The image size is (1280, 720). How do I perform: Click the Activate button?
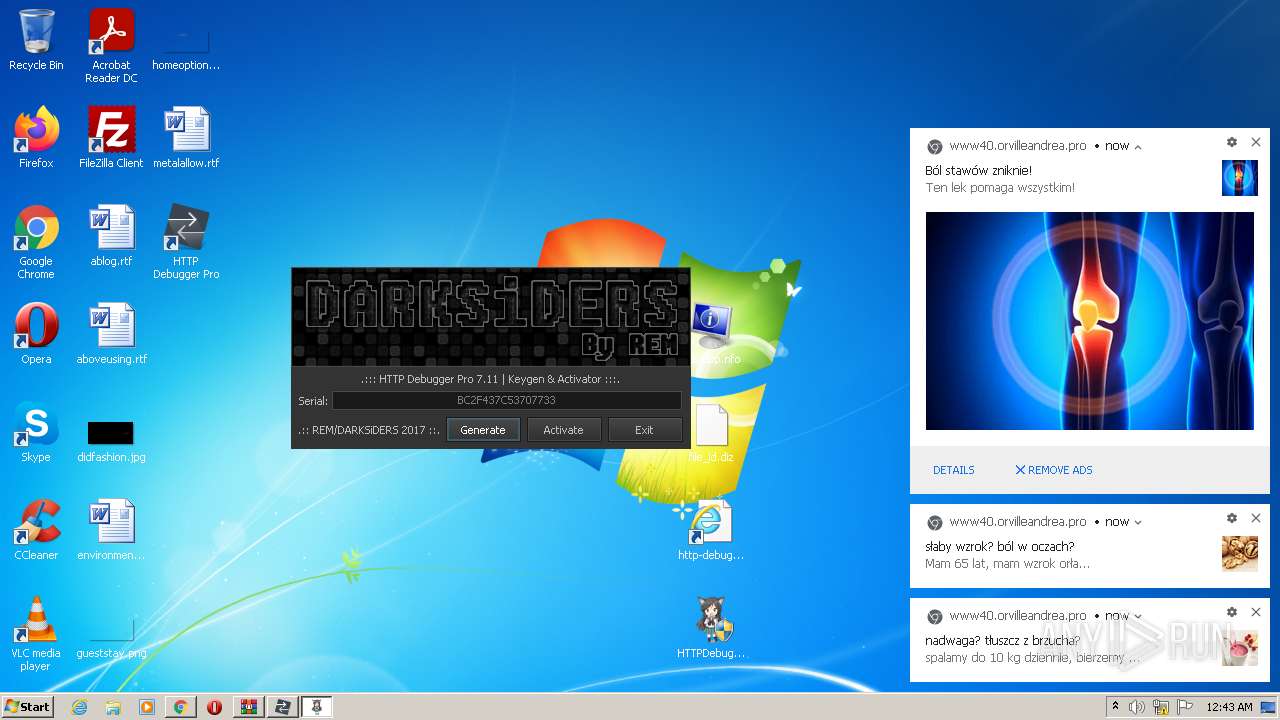point(563,430)
